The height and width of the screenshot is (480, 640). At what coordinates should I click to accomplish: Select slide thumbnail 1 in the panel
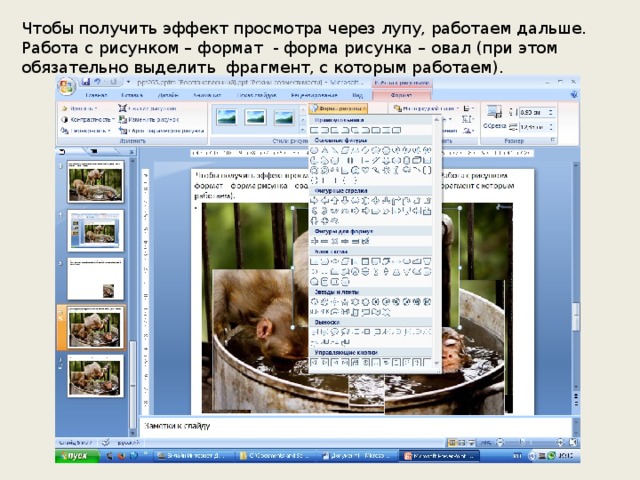96,181
